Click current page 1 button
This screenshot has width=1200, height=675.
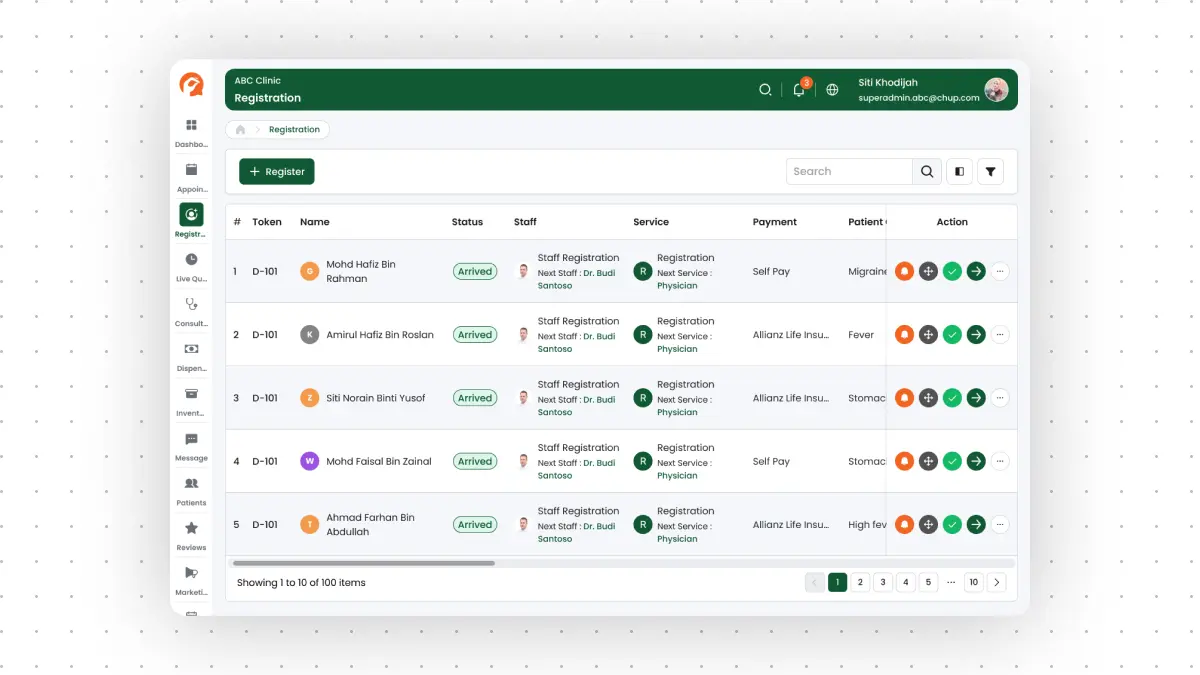(x=837, y=582)
